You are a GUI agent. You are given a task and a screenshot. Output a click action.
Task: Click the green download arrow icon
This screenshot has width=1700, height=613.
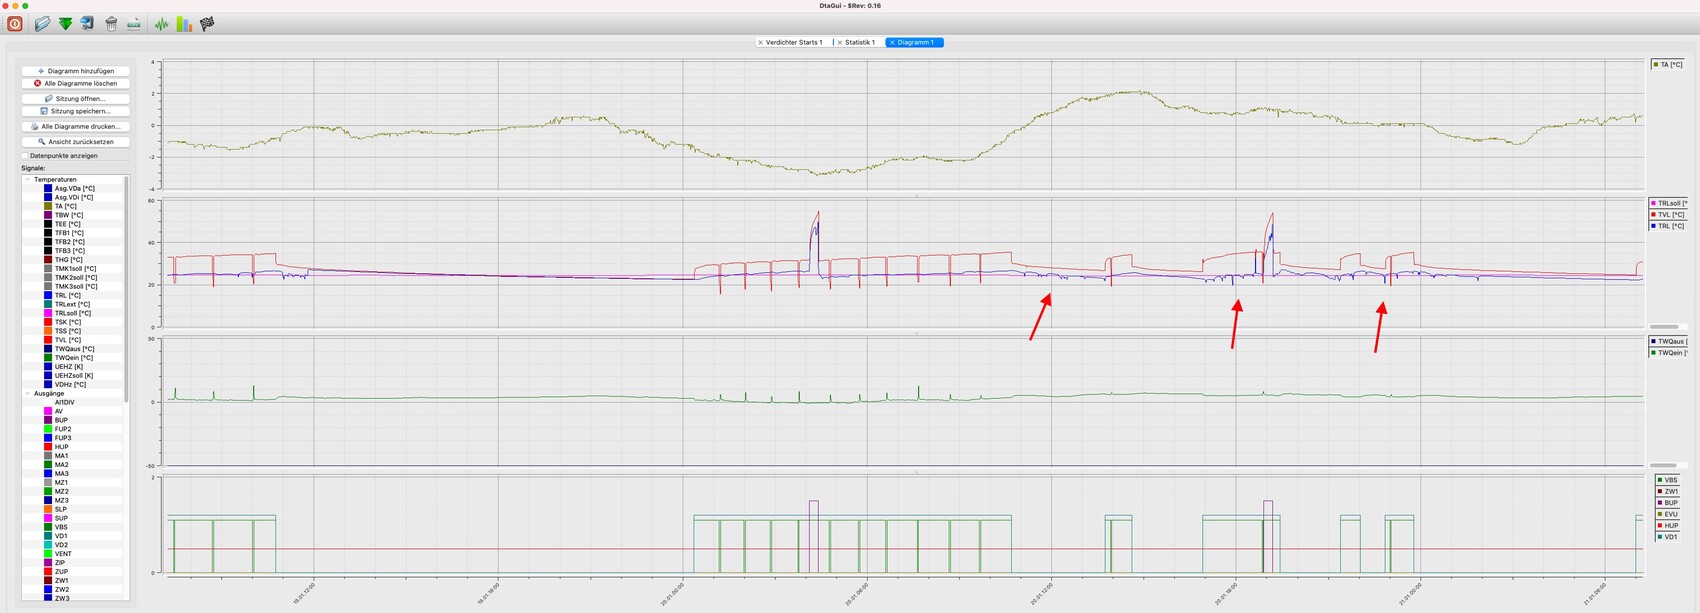coord(65,24)
